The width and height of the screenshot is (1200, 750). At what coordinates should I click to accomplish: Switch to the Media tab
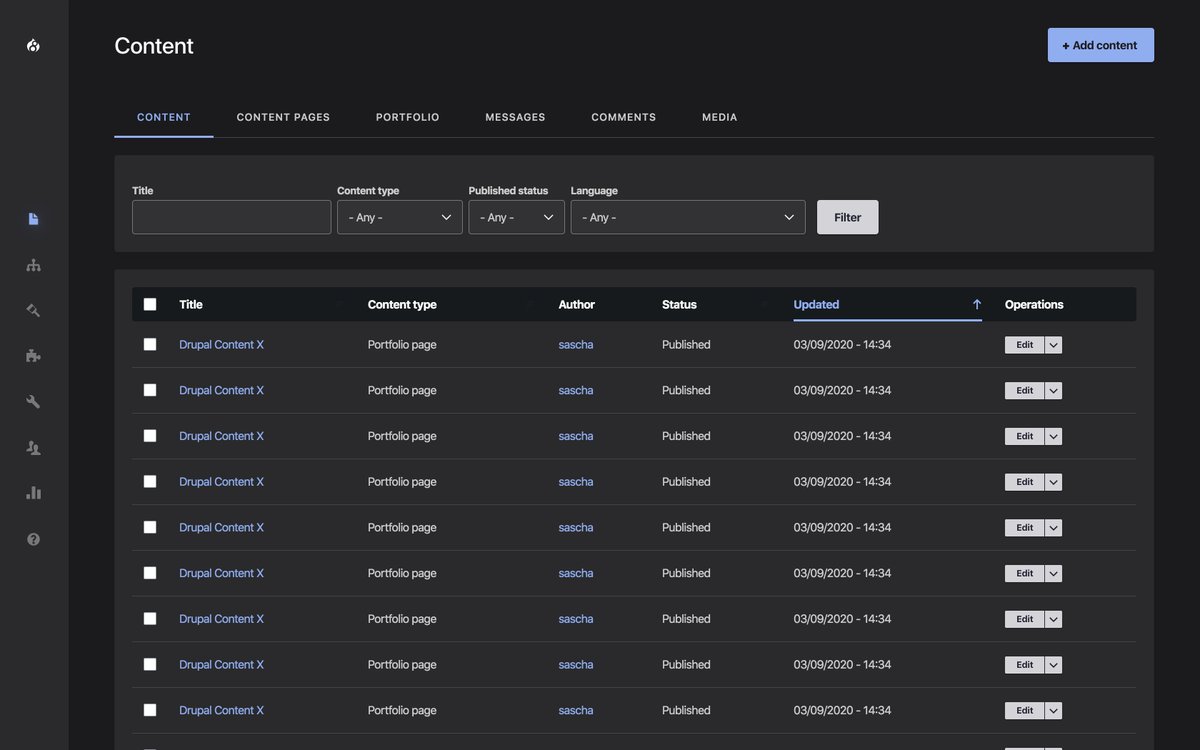tap(720, 117)
